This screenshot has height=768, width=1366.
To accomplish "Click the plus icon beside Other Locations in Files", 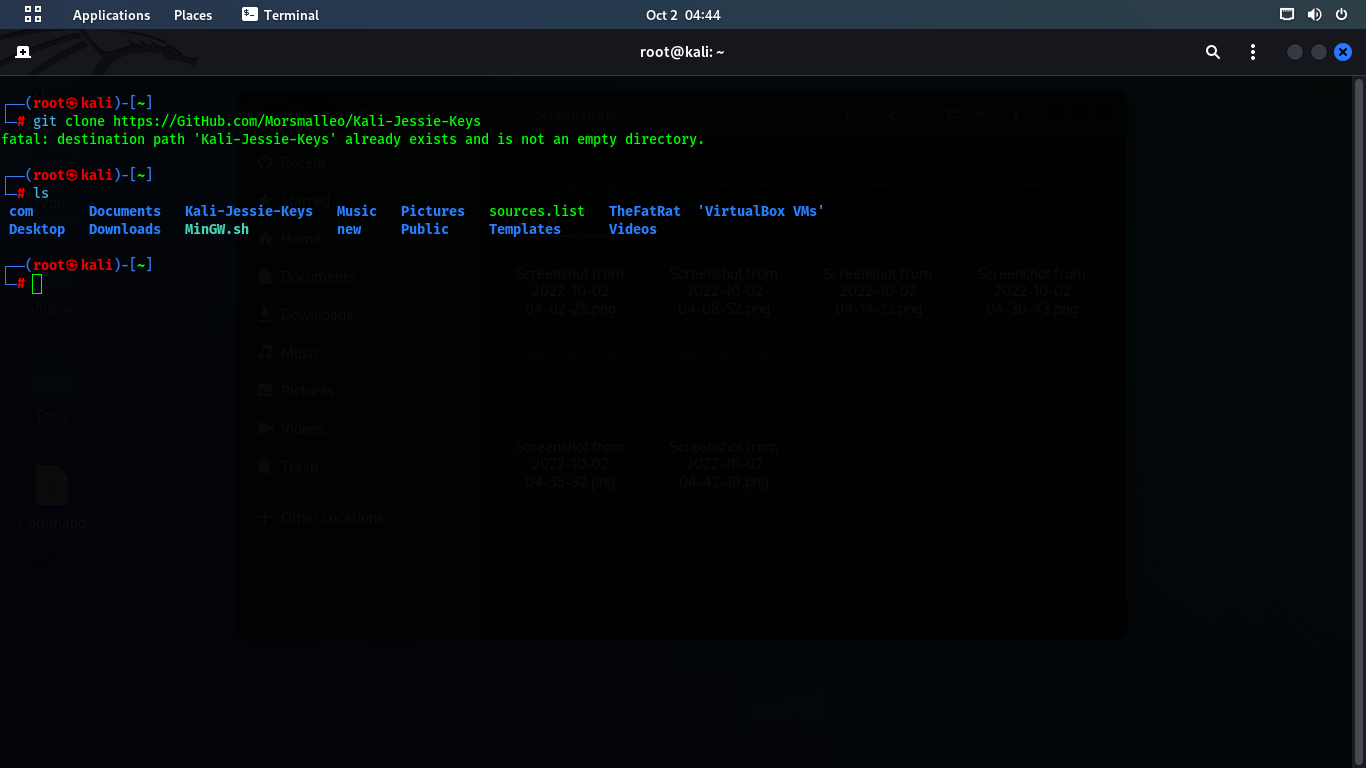I will (x=265, y=517).
